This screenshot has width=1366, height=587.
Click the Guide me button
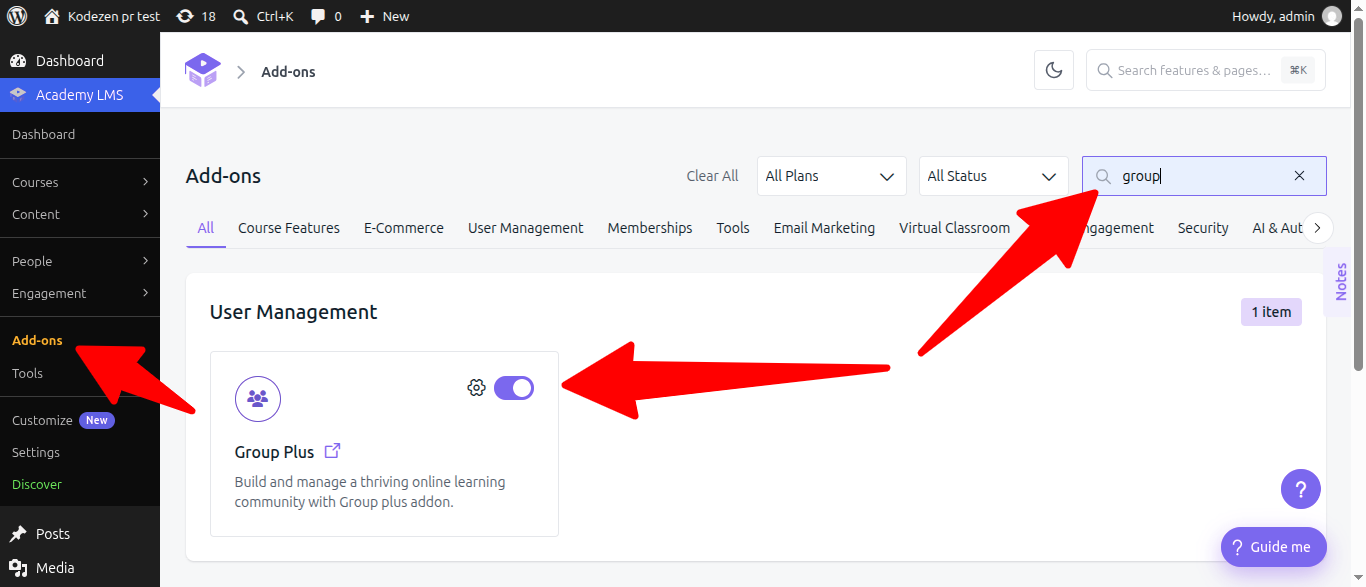pyautogui.click(x=1273, y=547)
